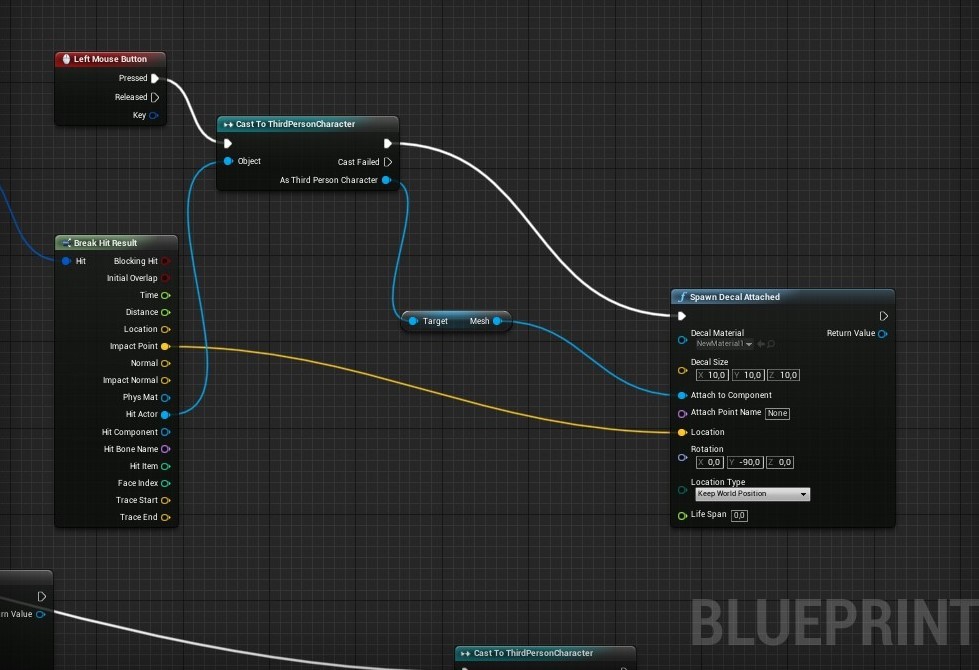The width and height of the screenshot is (979, 670).
Task: Select the Break Hit Result node header
Action: coord(116,243)
